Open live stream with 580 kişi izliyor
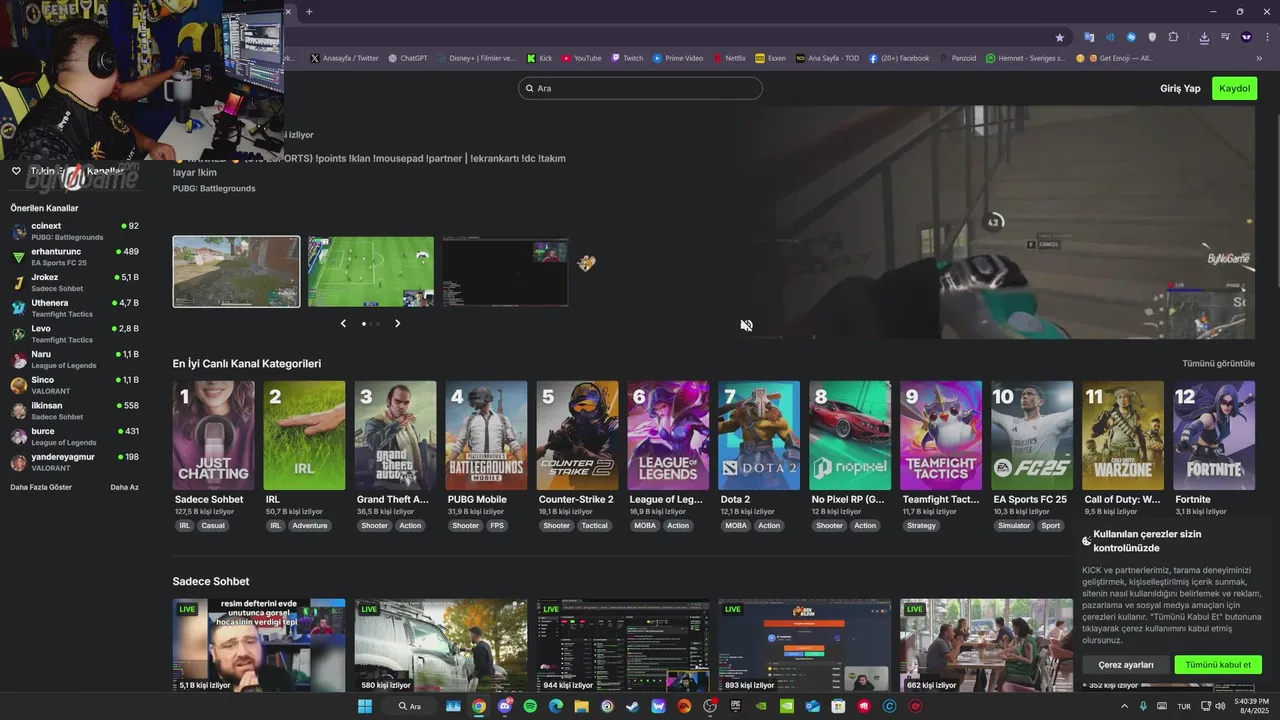Screen dimensions: 1280x720 (441, 645)
